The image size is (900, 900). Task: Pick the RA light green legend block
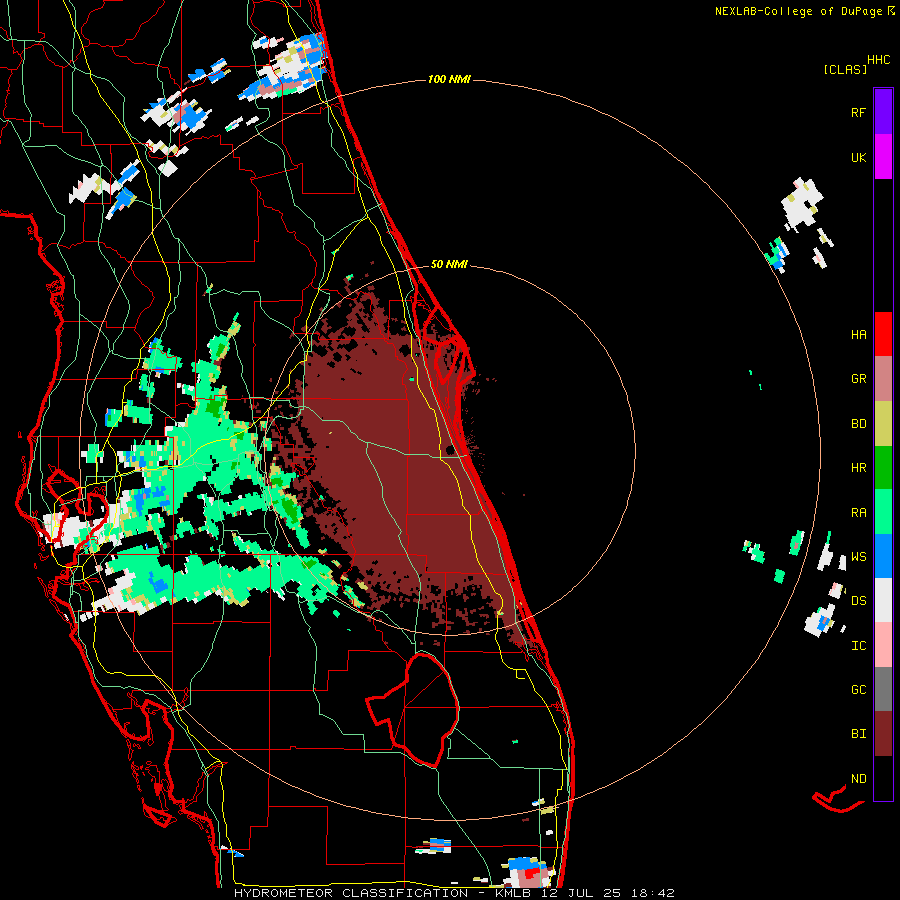[883, 512]
